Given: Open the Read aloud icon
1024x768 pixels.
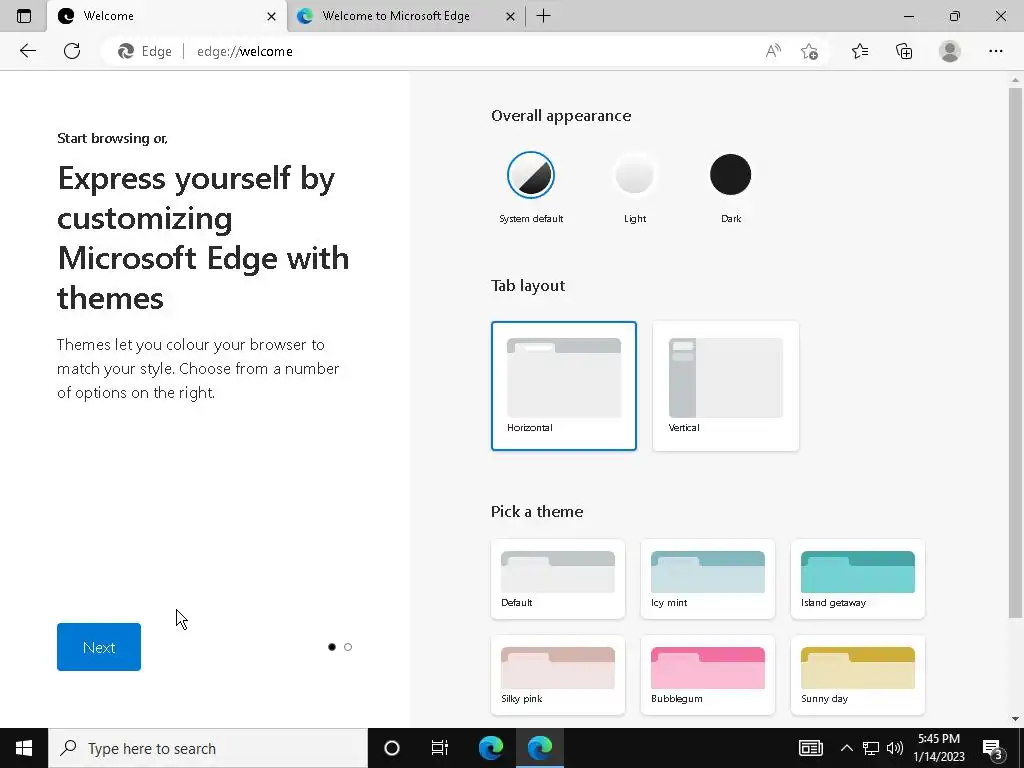Looking at the screenshot, I should (x=773, y=51).
